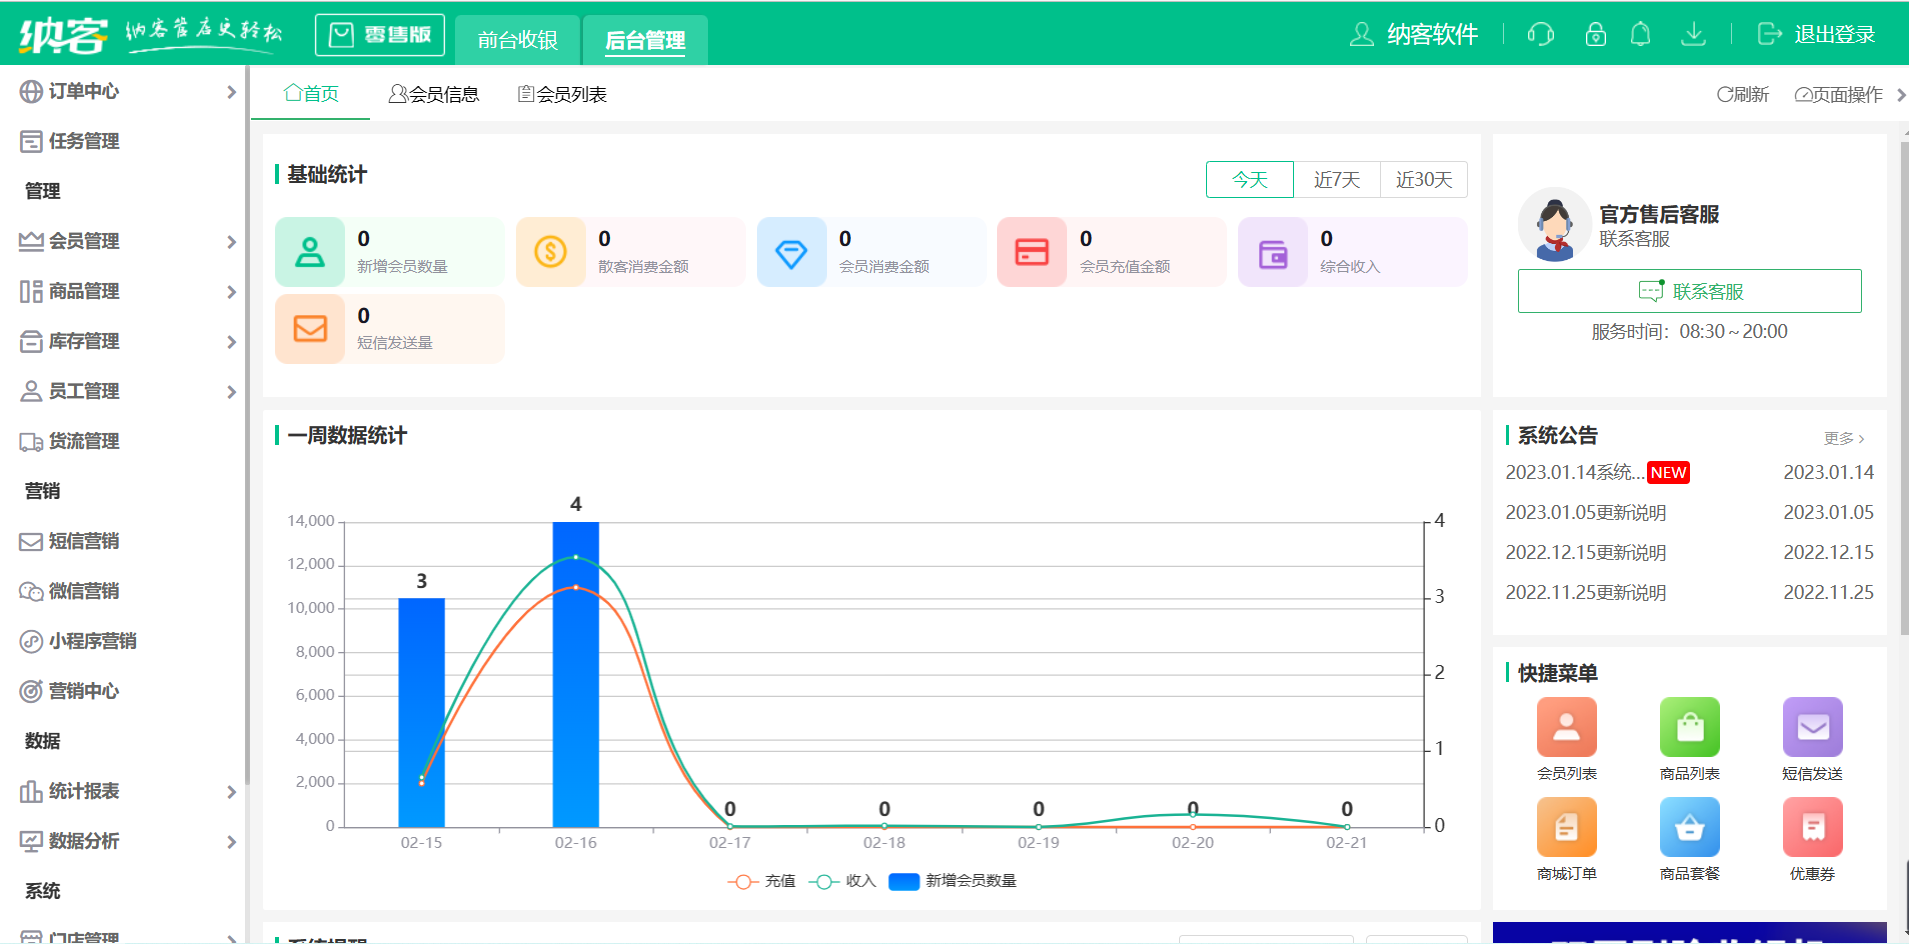Screen dimensions: 1909x944
Task: Switch to the 前台收银 tab
Action: click(x=517, y=40)
